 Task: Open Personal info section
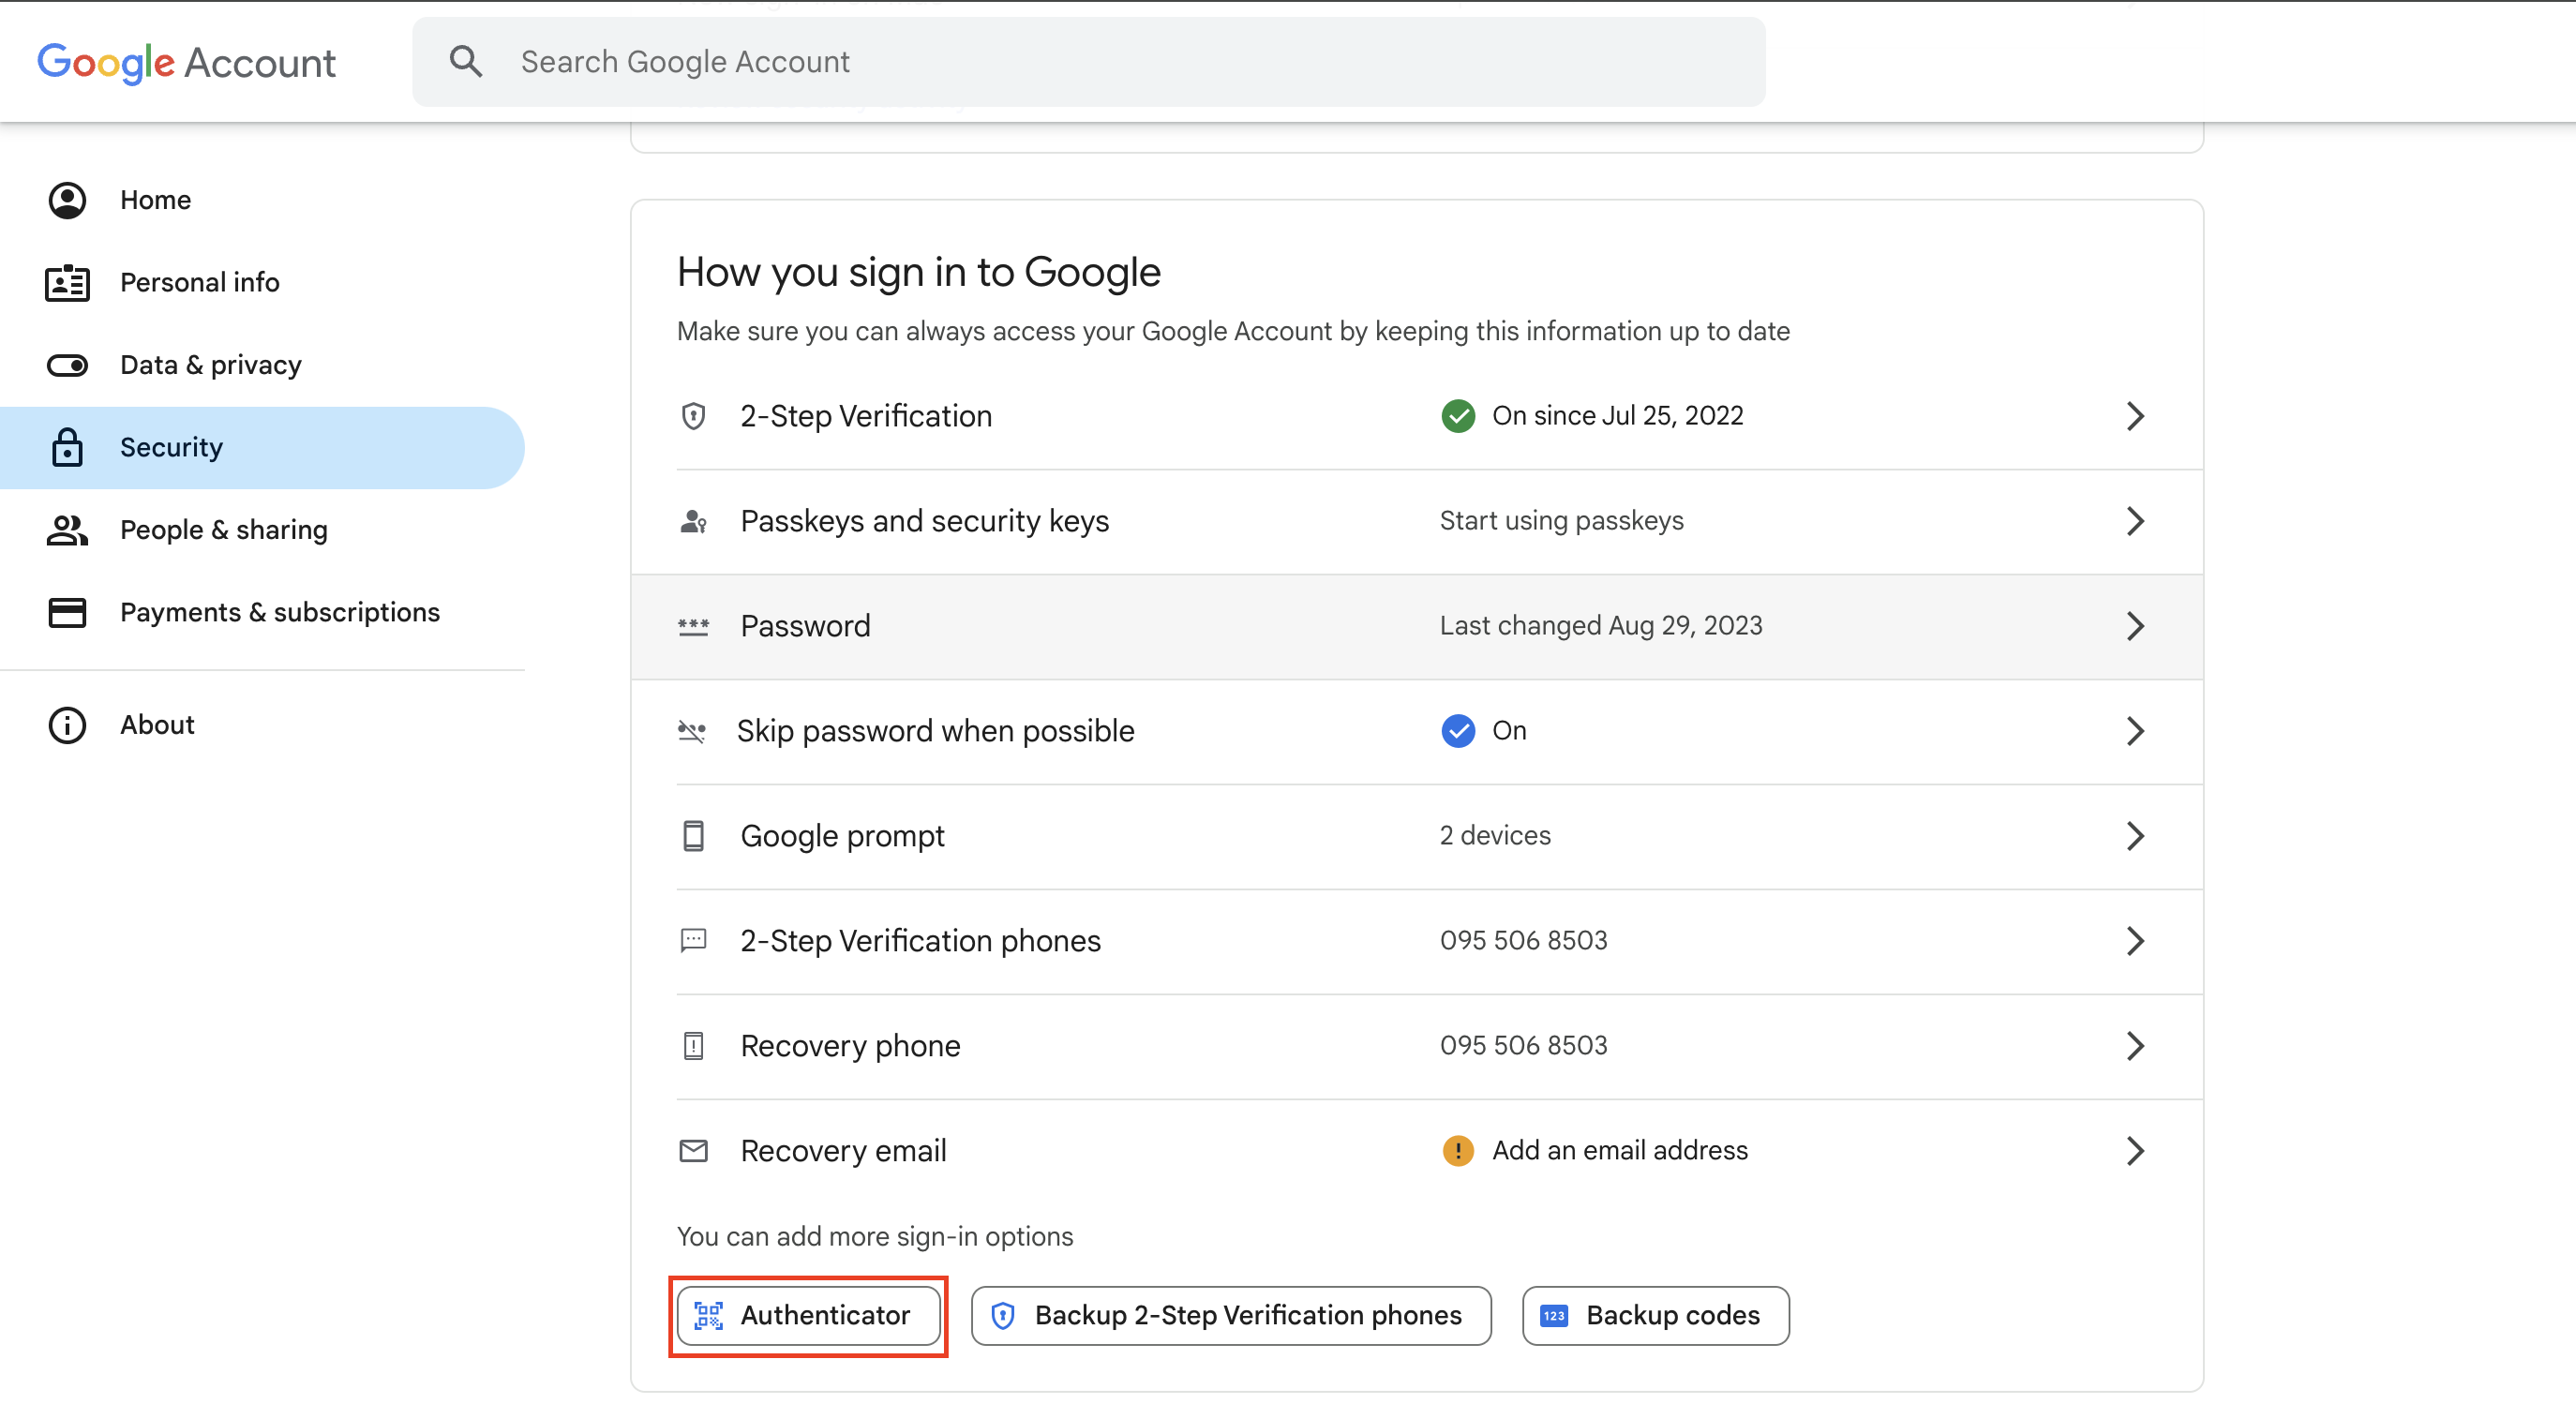262,283
